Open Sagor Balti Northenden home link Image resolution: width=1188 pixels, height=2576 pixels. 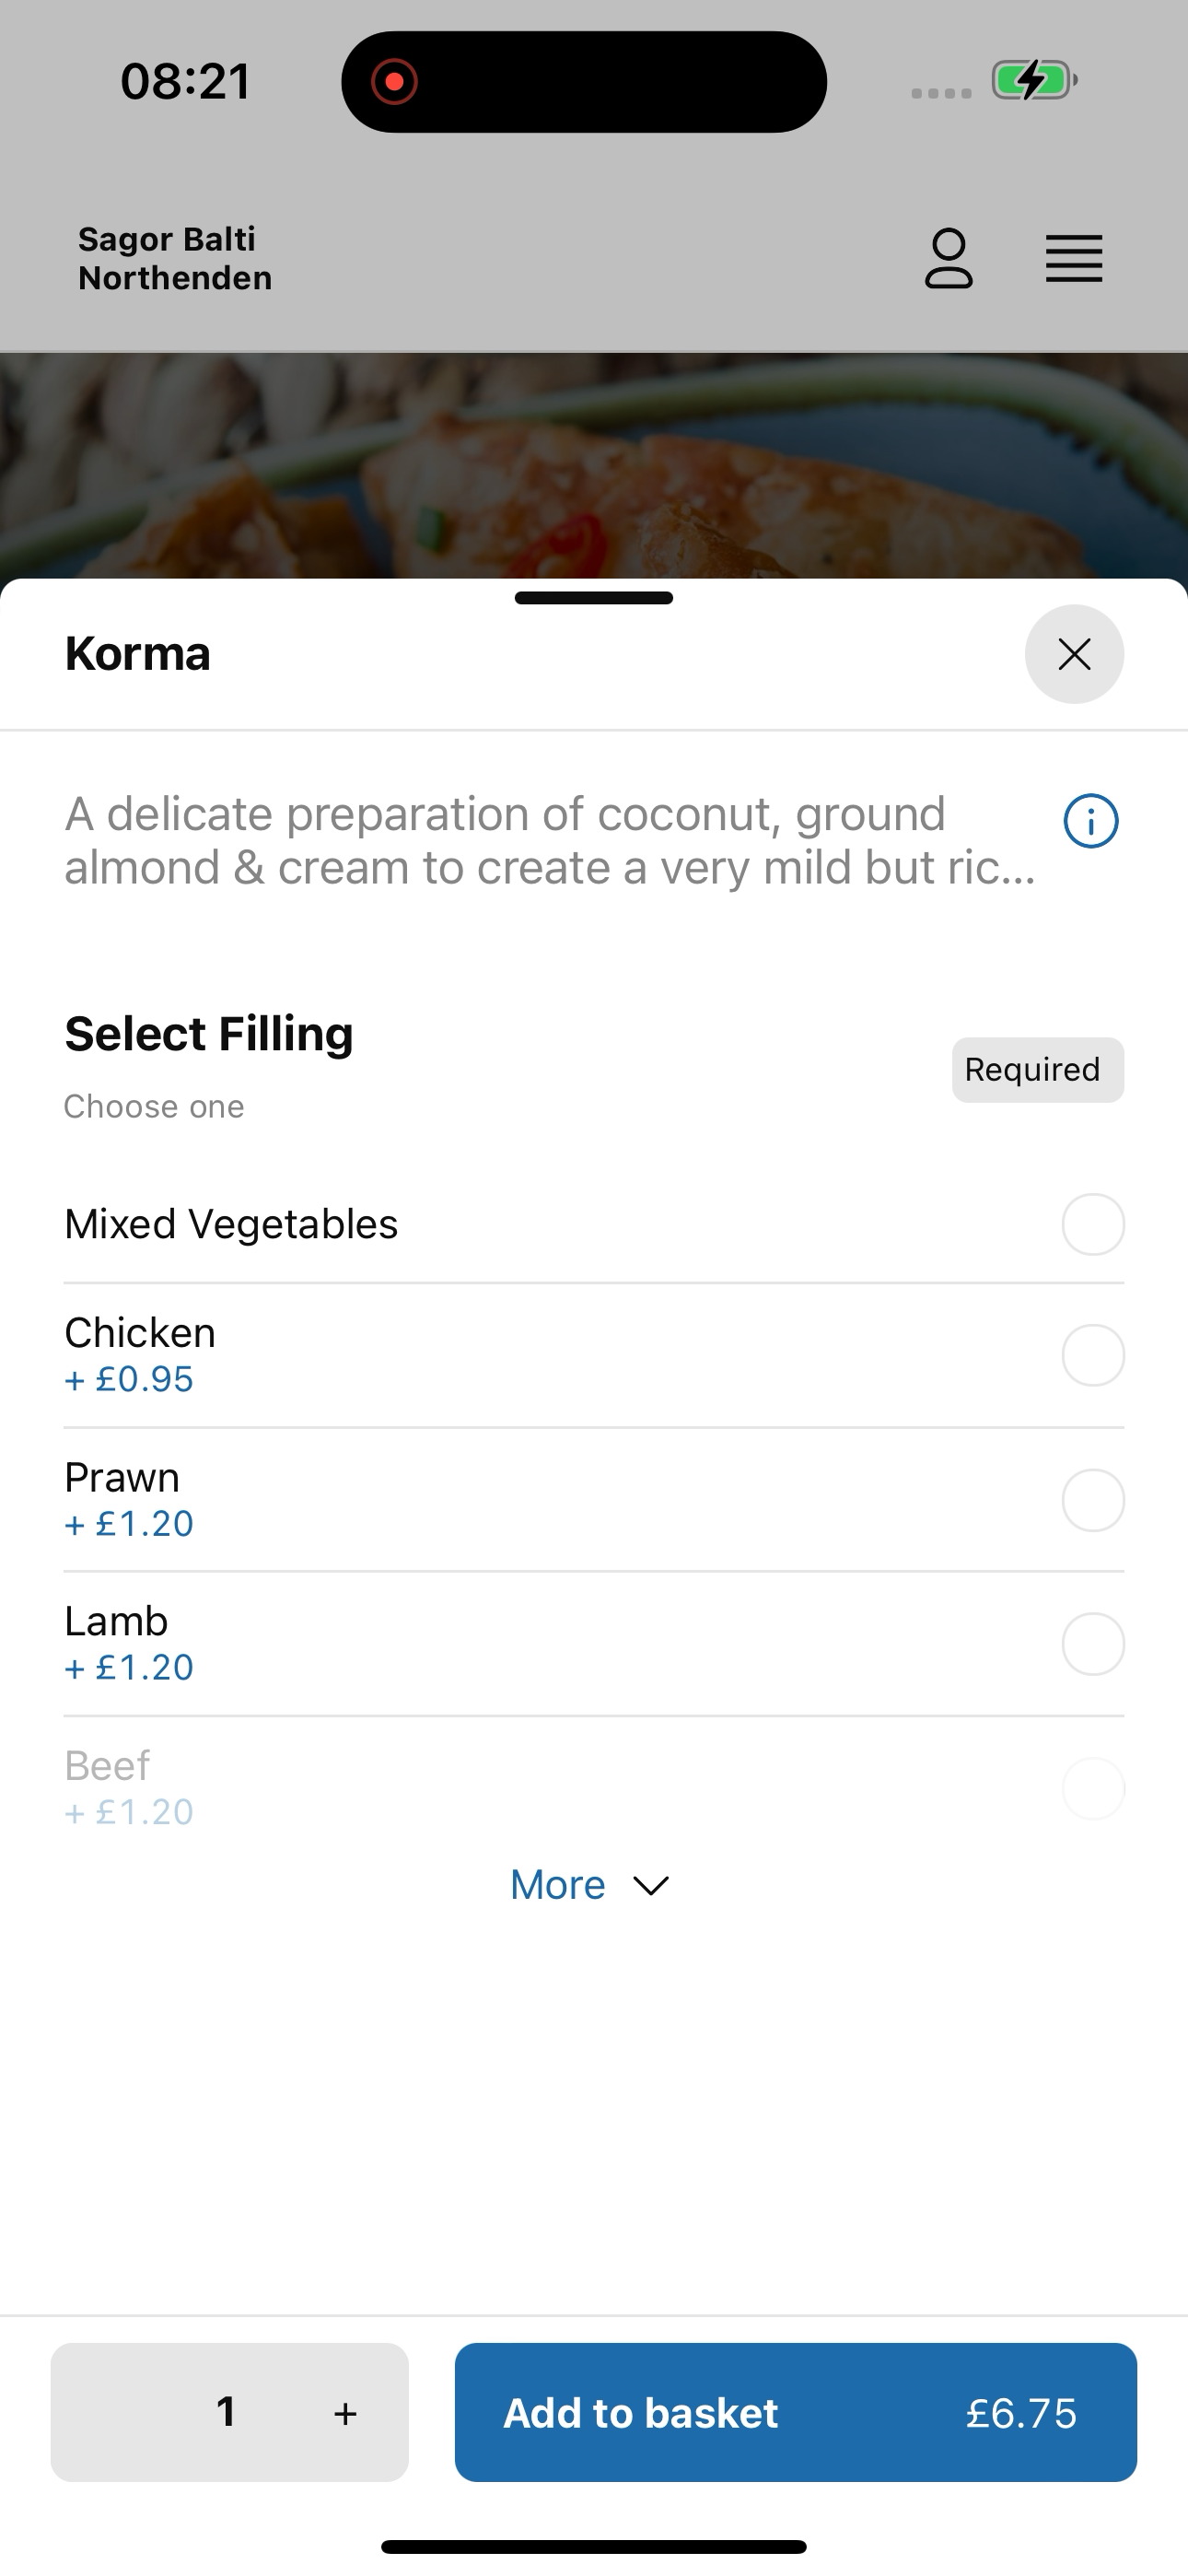click(x=175, y=258)
